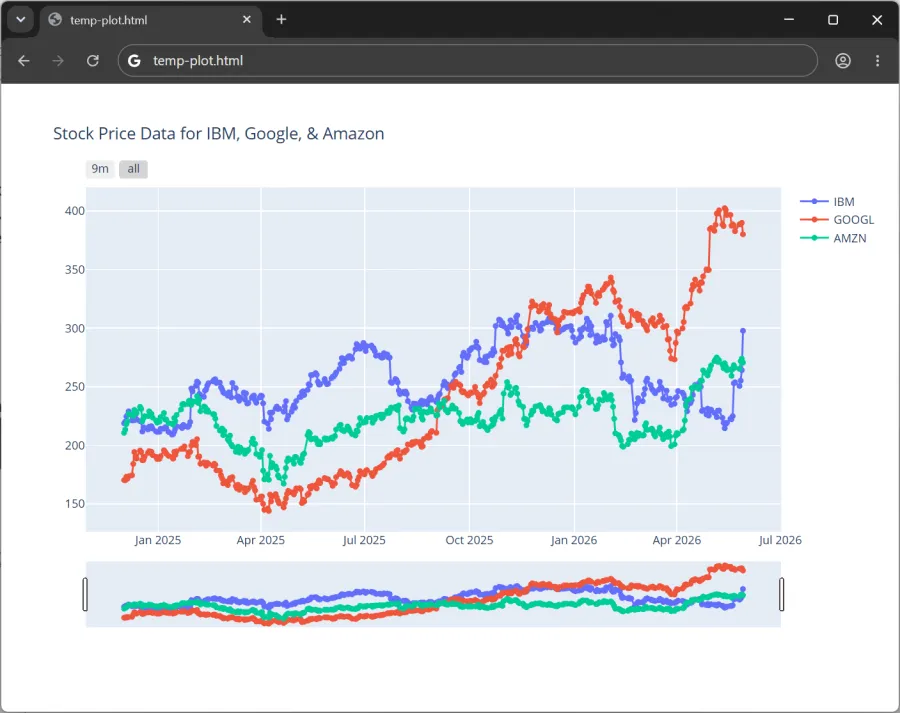Click the last IBM data point near 300
The height and width of the screenshot is (713, 900).
click(743, 331)
